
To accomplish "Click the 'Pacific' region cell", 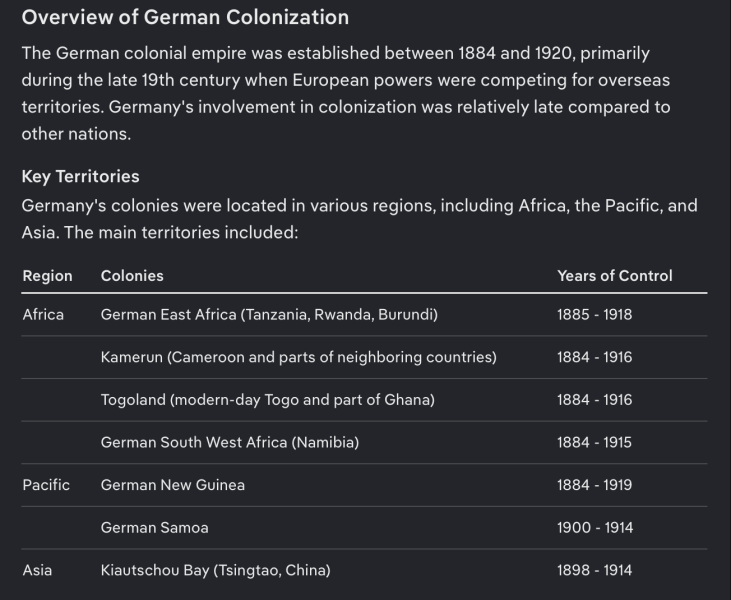I will click(46, 485).
